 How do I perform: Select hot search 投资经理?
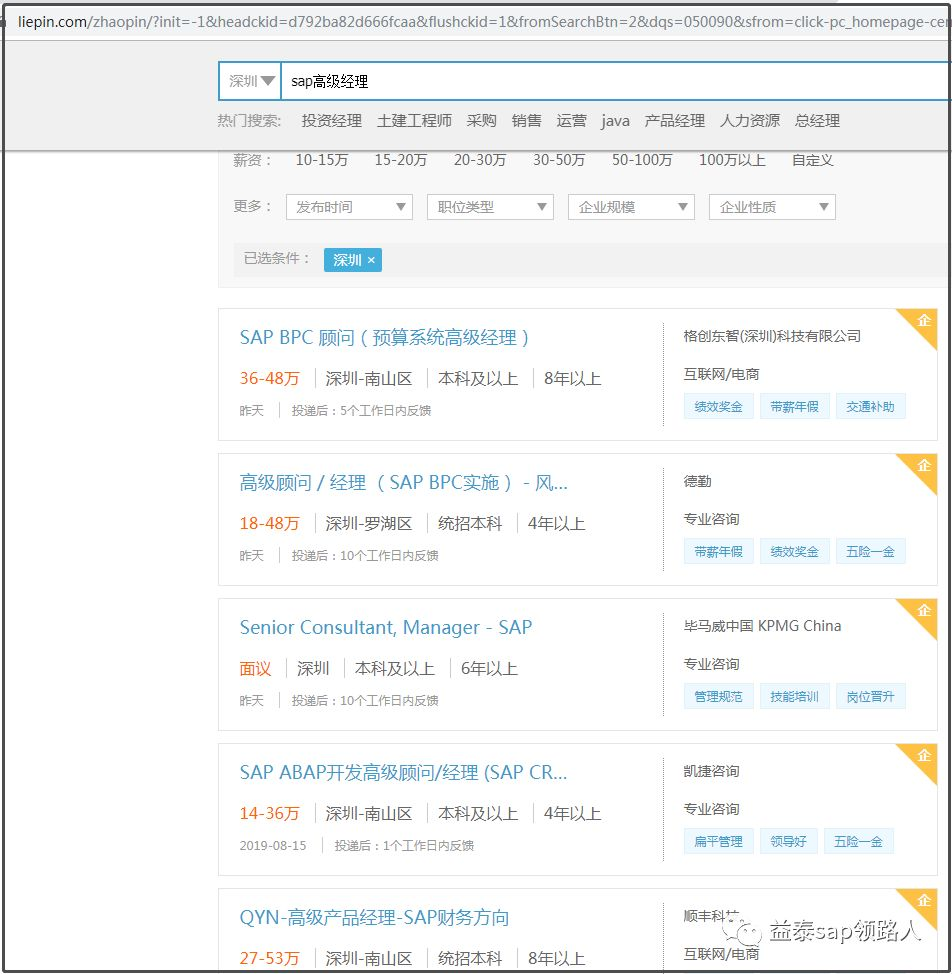click(332, 121)
